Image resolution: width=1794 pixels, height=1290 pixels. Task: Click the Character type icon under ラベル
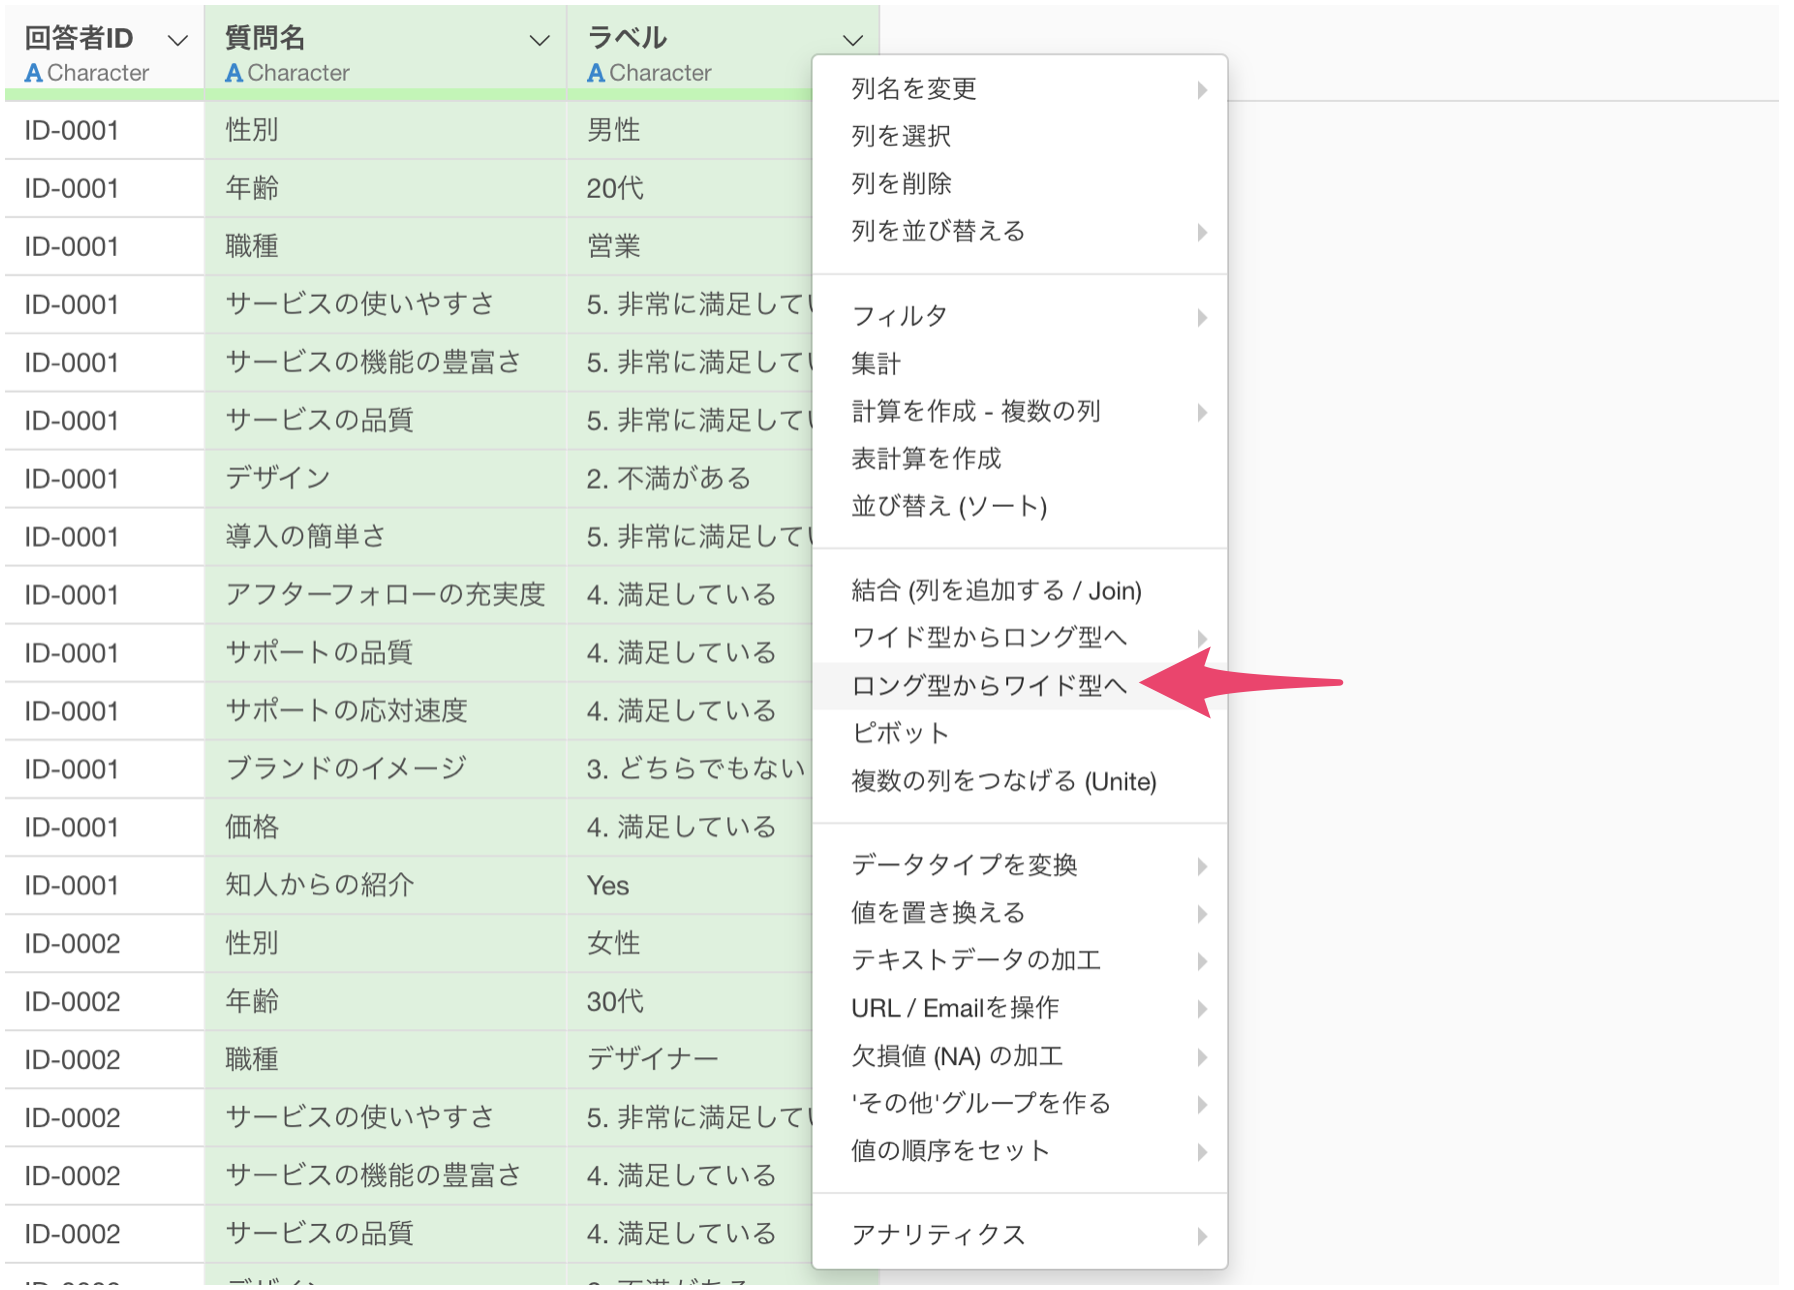(596, 73)
